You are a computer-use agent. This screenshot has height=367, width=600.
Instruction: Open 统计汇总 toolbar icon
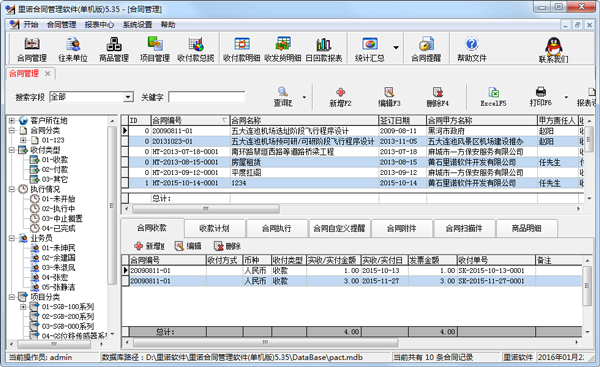pyautogui.click(x=370, y=50)
